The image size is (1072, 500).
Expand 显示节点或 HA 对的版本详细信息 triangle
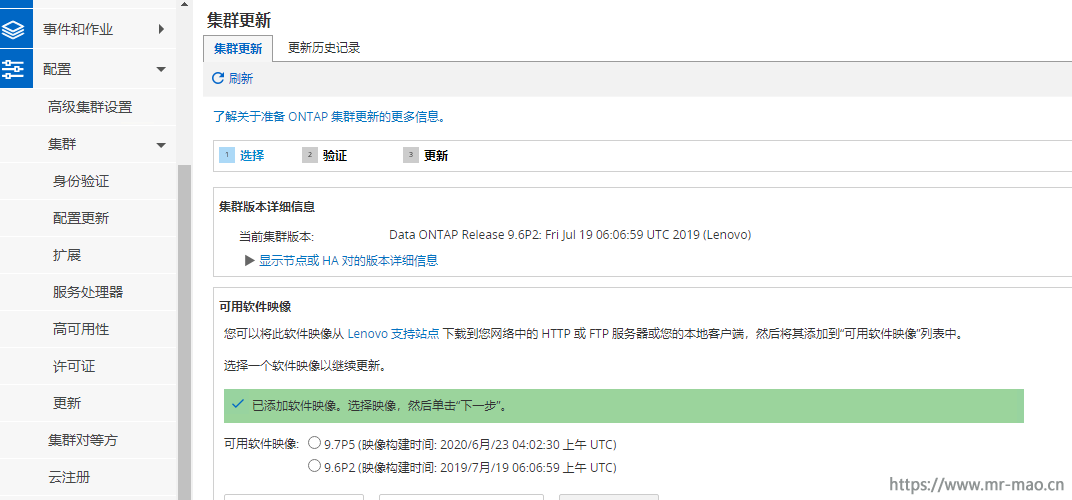250,261
